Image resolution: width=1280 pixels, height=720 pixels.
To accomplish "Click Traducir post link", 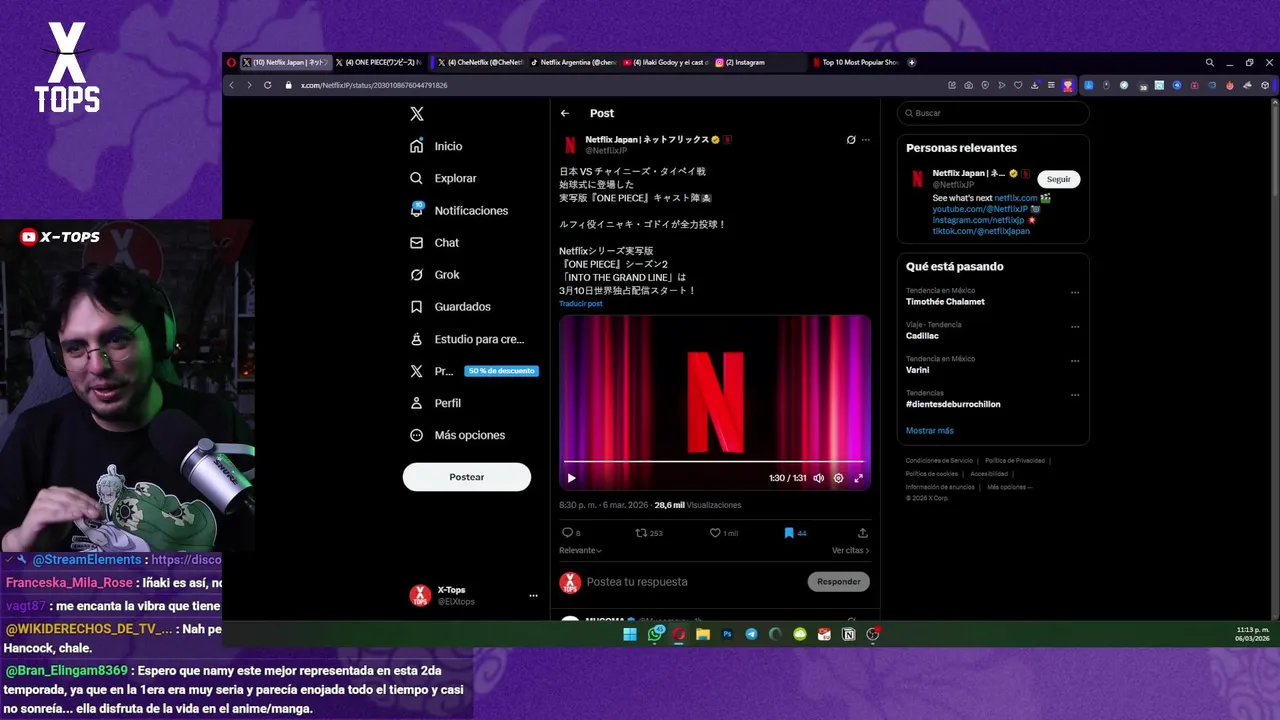I will pyautogui.click(x=581, y=303).
